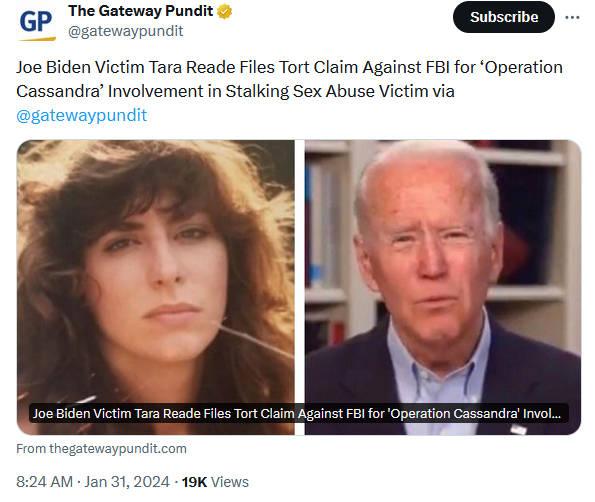Screen dimensions: 595x502
Task: Open the three-dot more options menu
Action: coord(572,17)
